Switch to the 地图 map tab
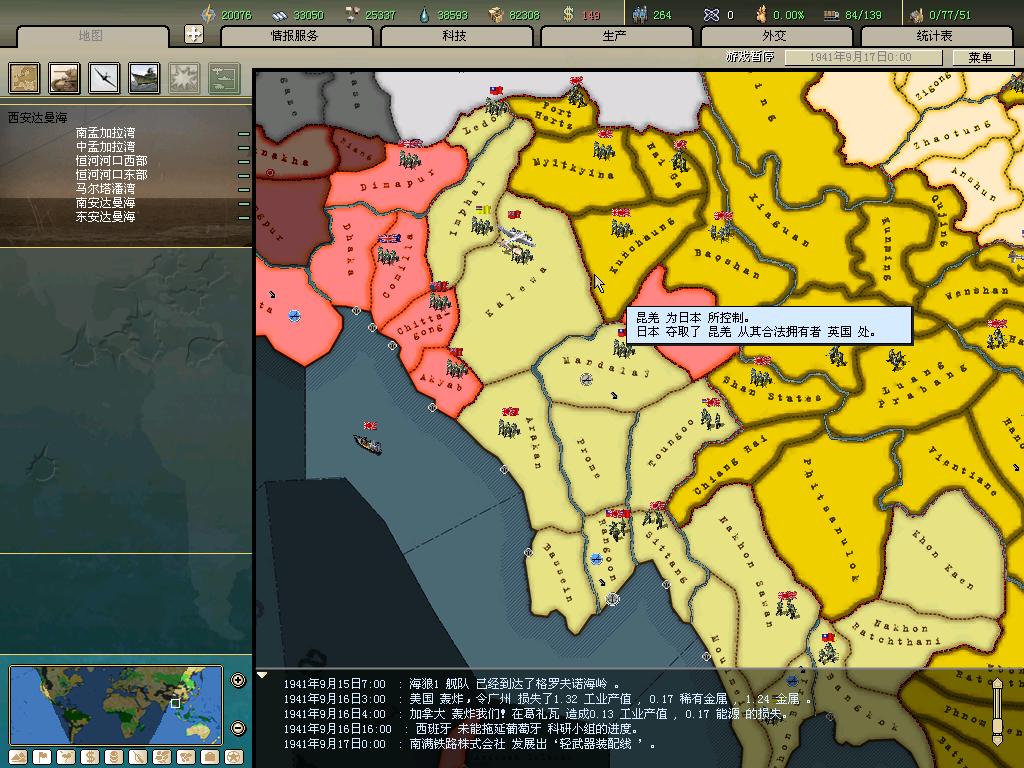 click(x=91, y=36)
